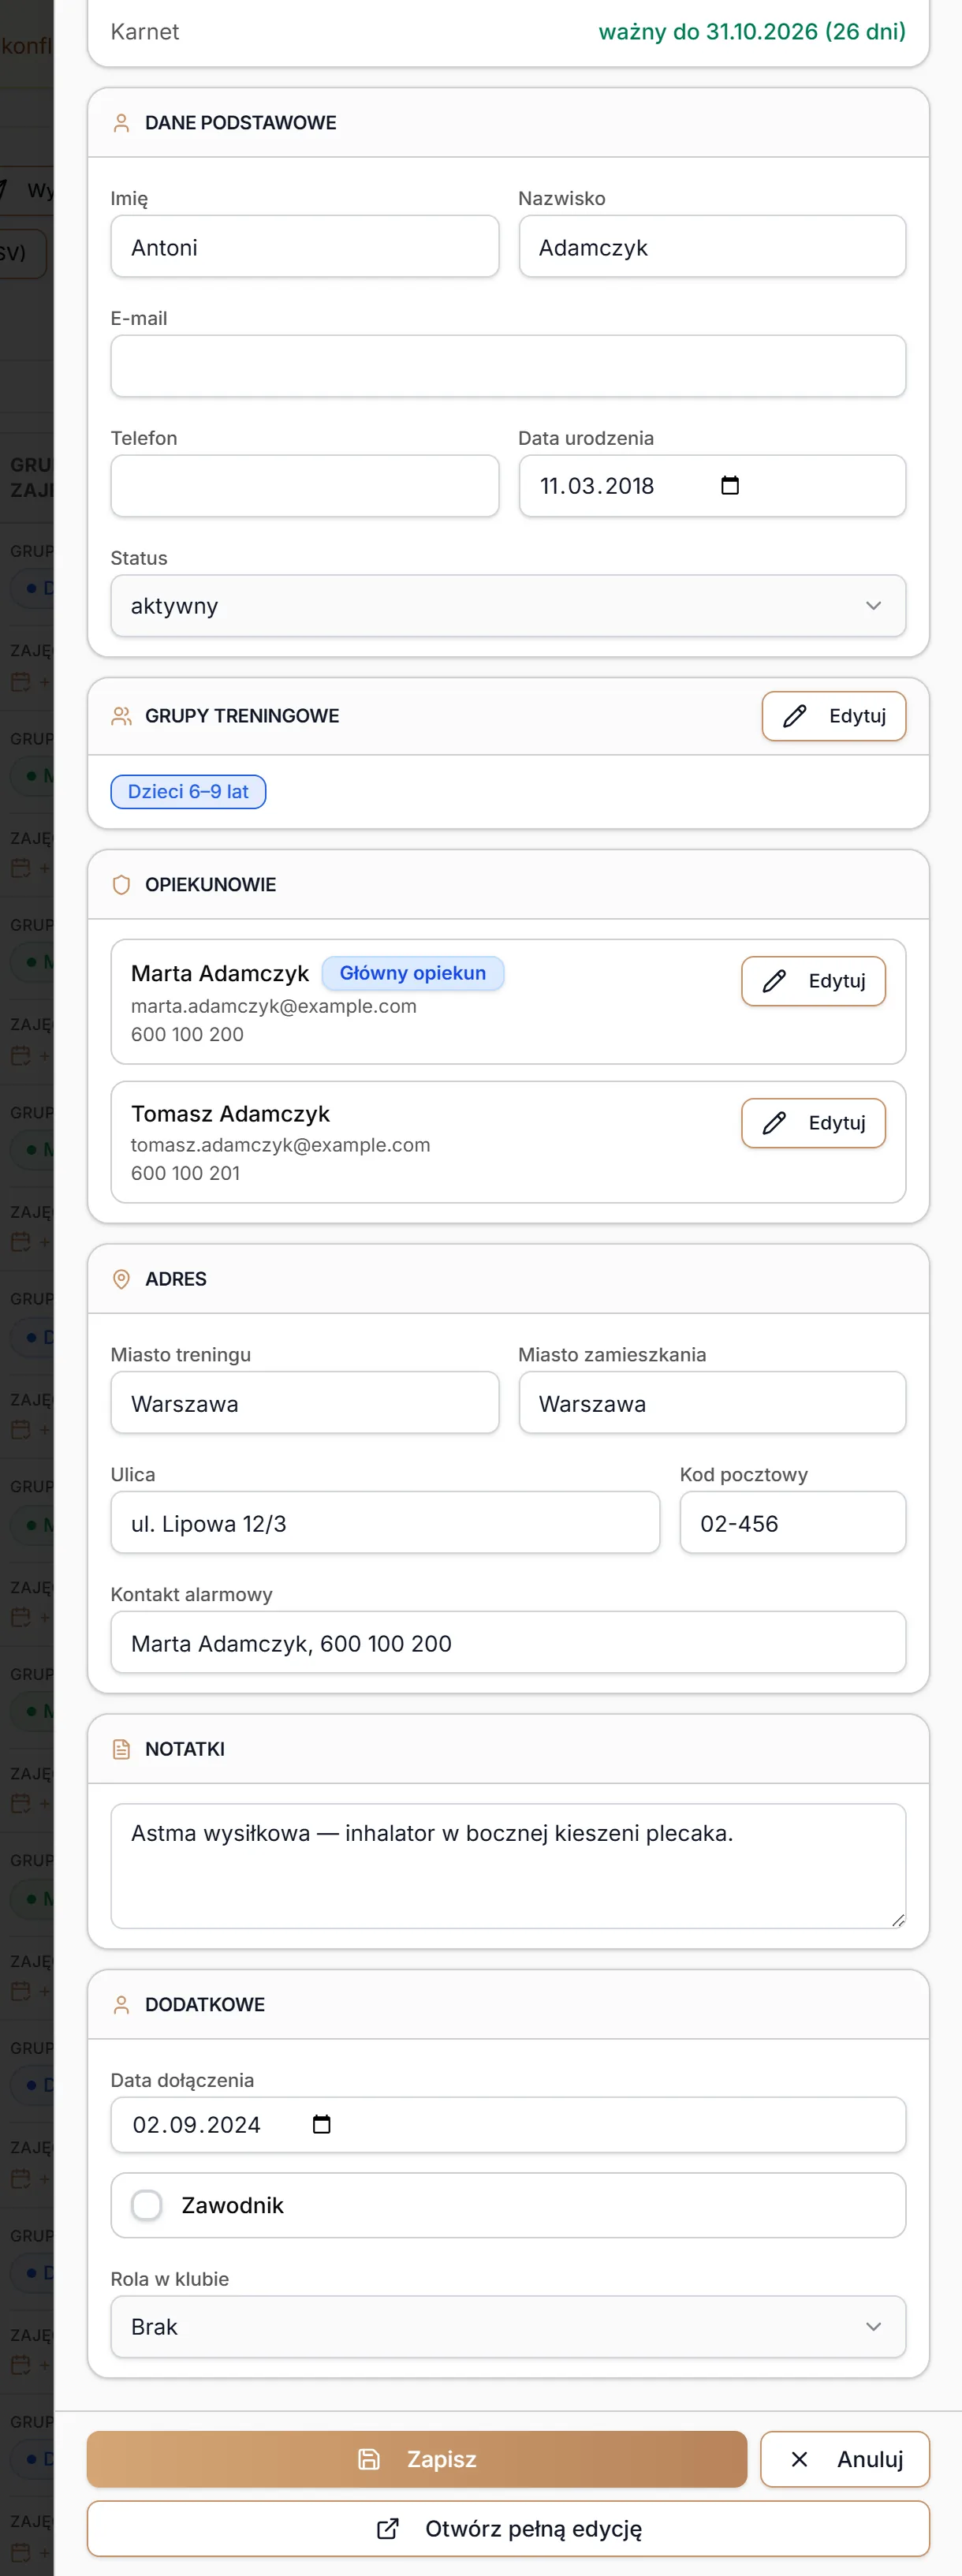Click the Notatki document icon
The height and width of the screenshot is (2576, 962).
[121, 1749]
